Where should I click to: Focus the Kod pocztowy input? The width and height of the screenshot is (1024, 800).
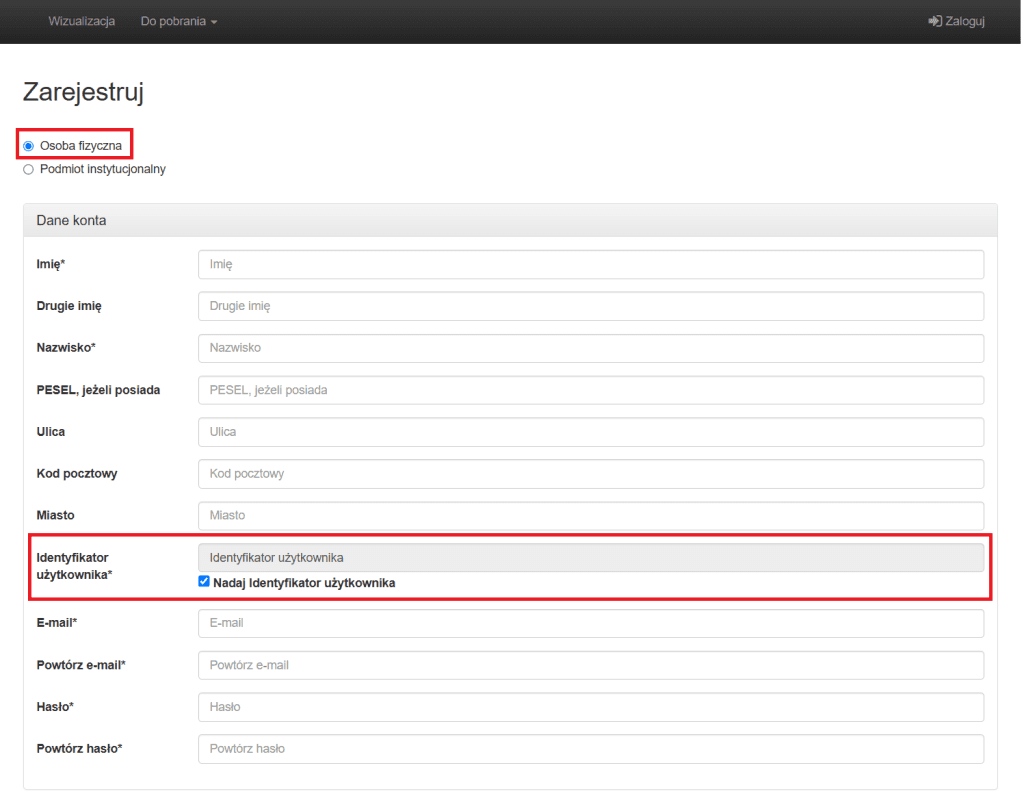click(590, 474)
